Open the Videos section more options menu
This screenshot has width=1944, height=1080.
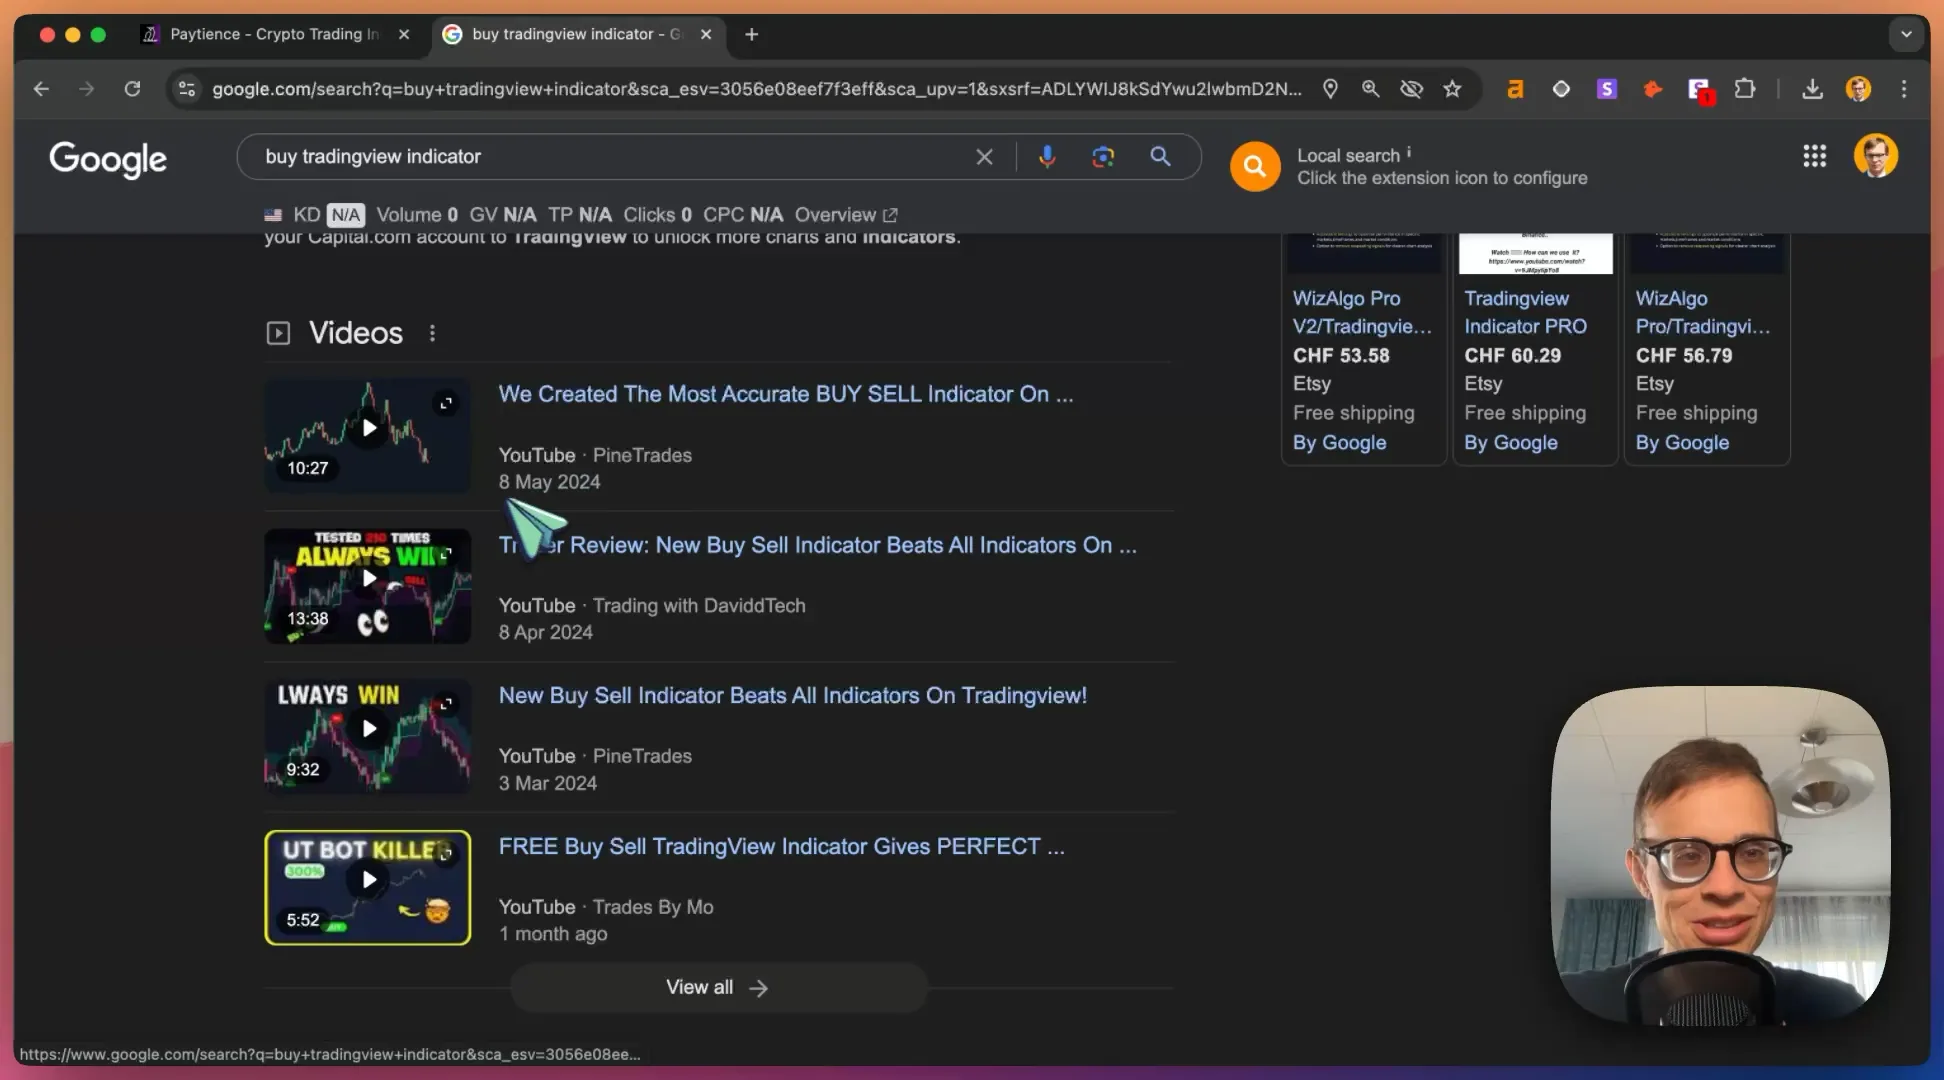(432, 333)
